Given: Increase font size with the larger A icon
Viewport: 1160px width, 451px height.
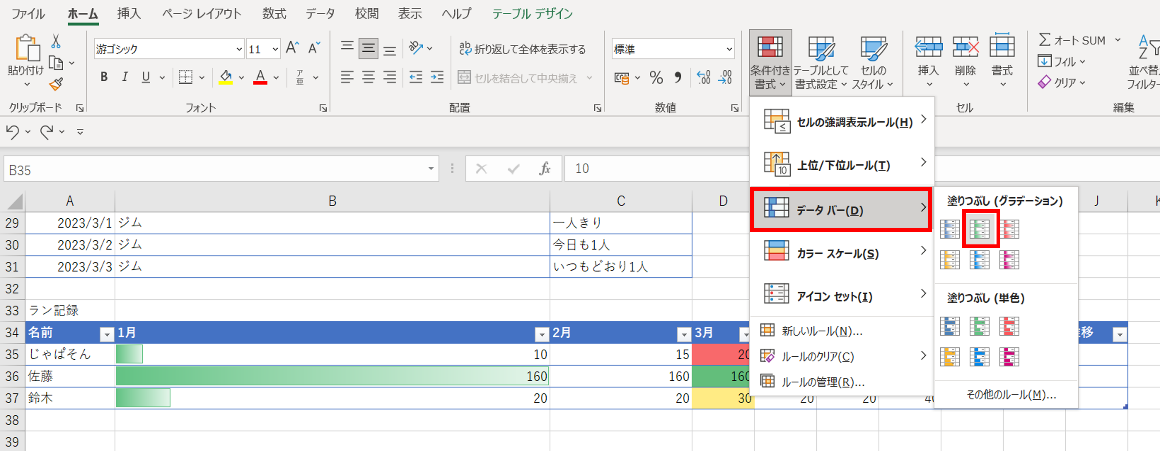Looking at the screenshot, I should (x=292, y=49).
